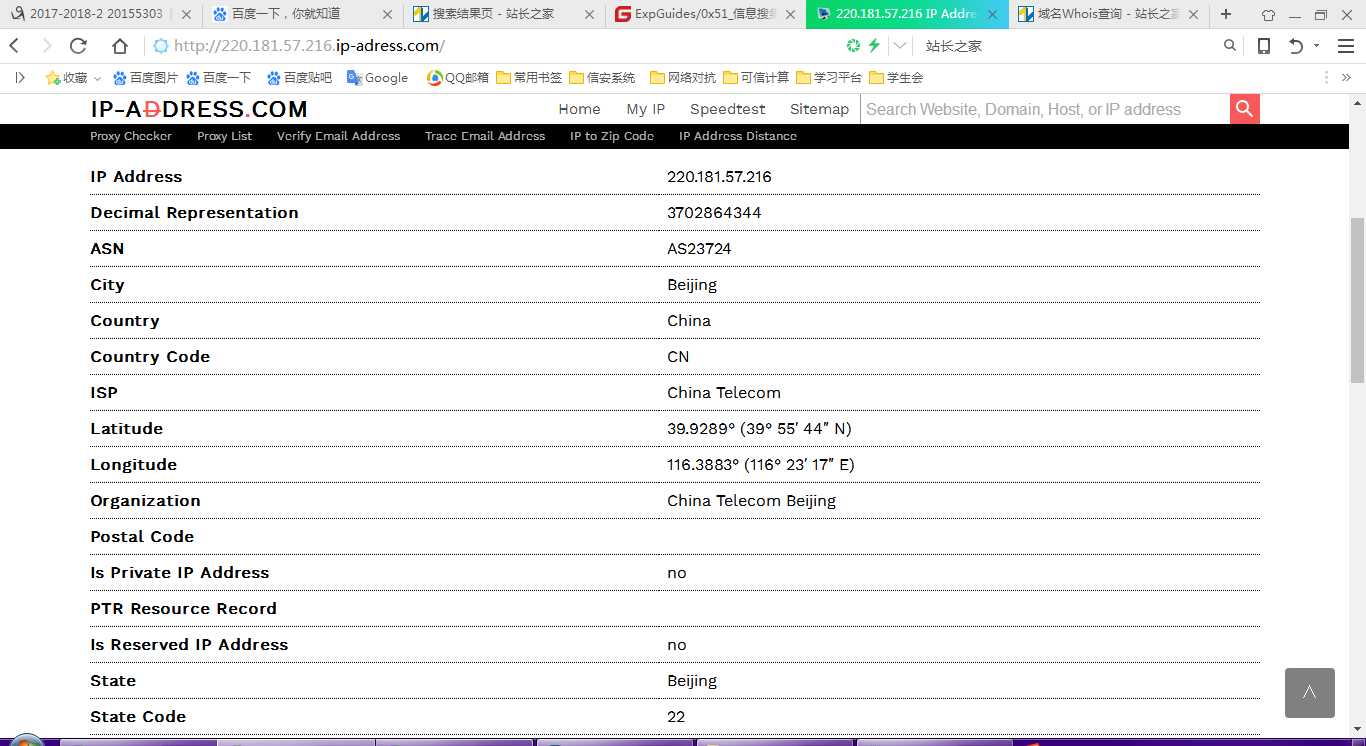
Task: Open the IP to Zip Code link
Action: tap(612, 136)
